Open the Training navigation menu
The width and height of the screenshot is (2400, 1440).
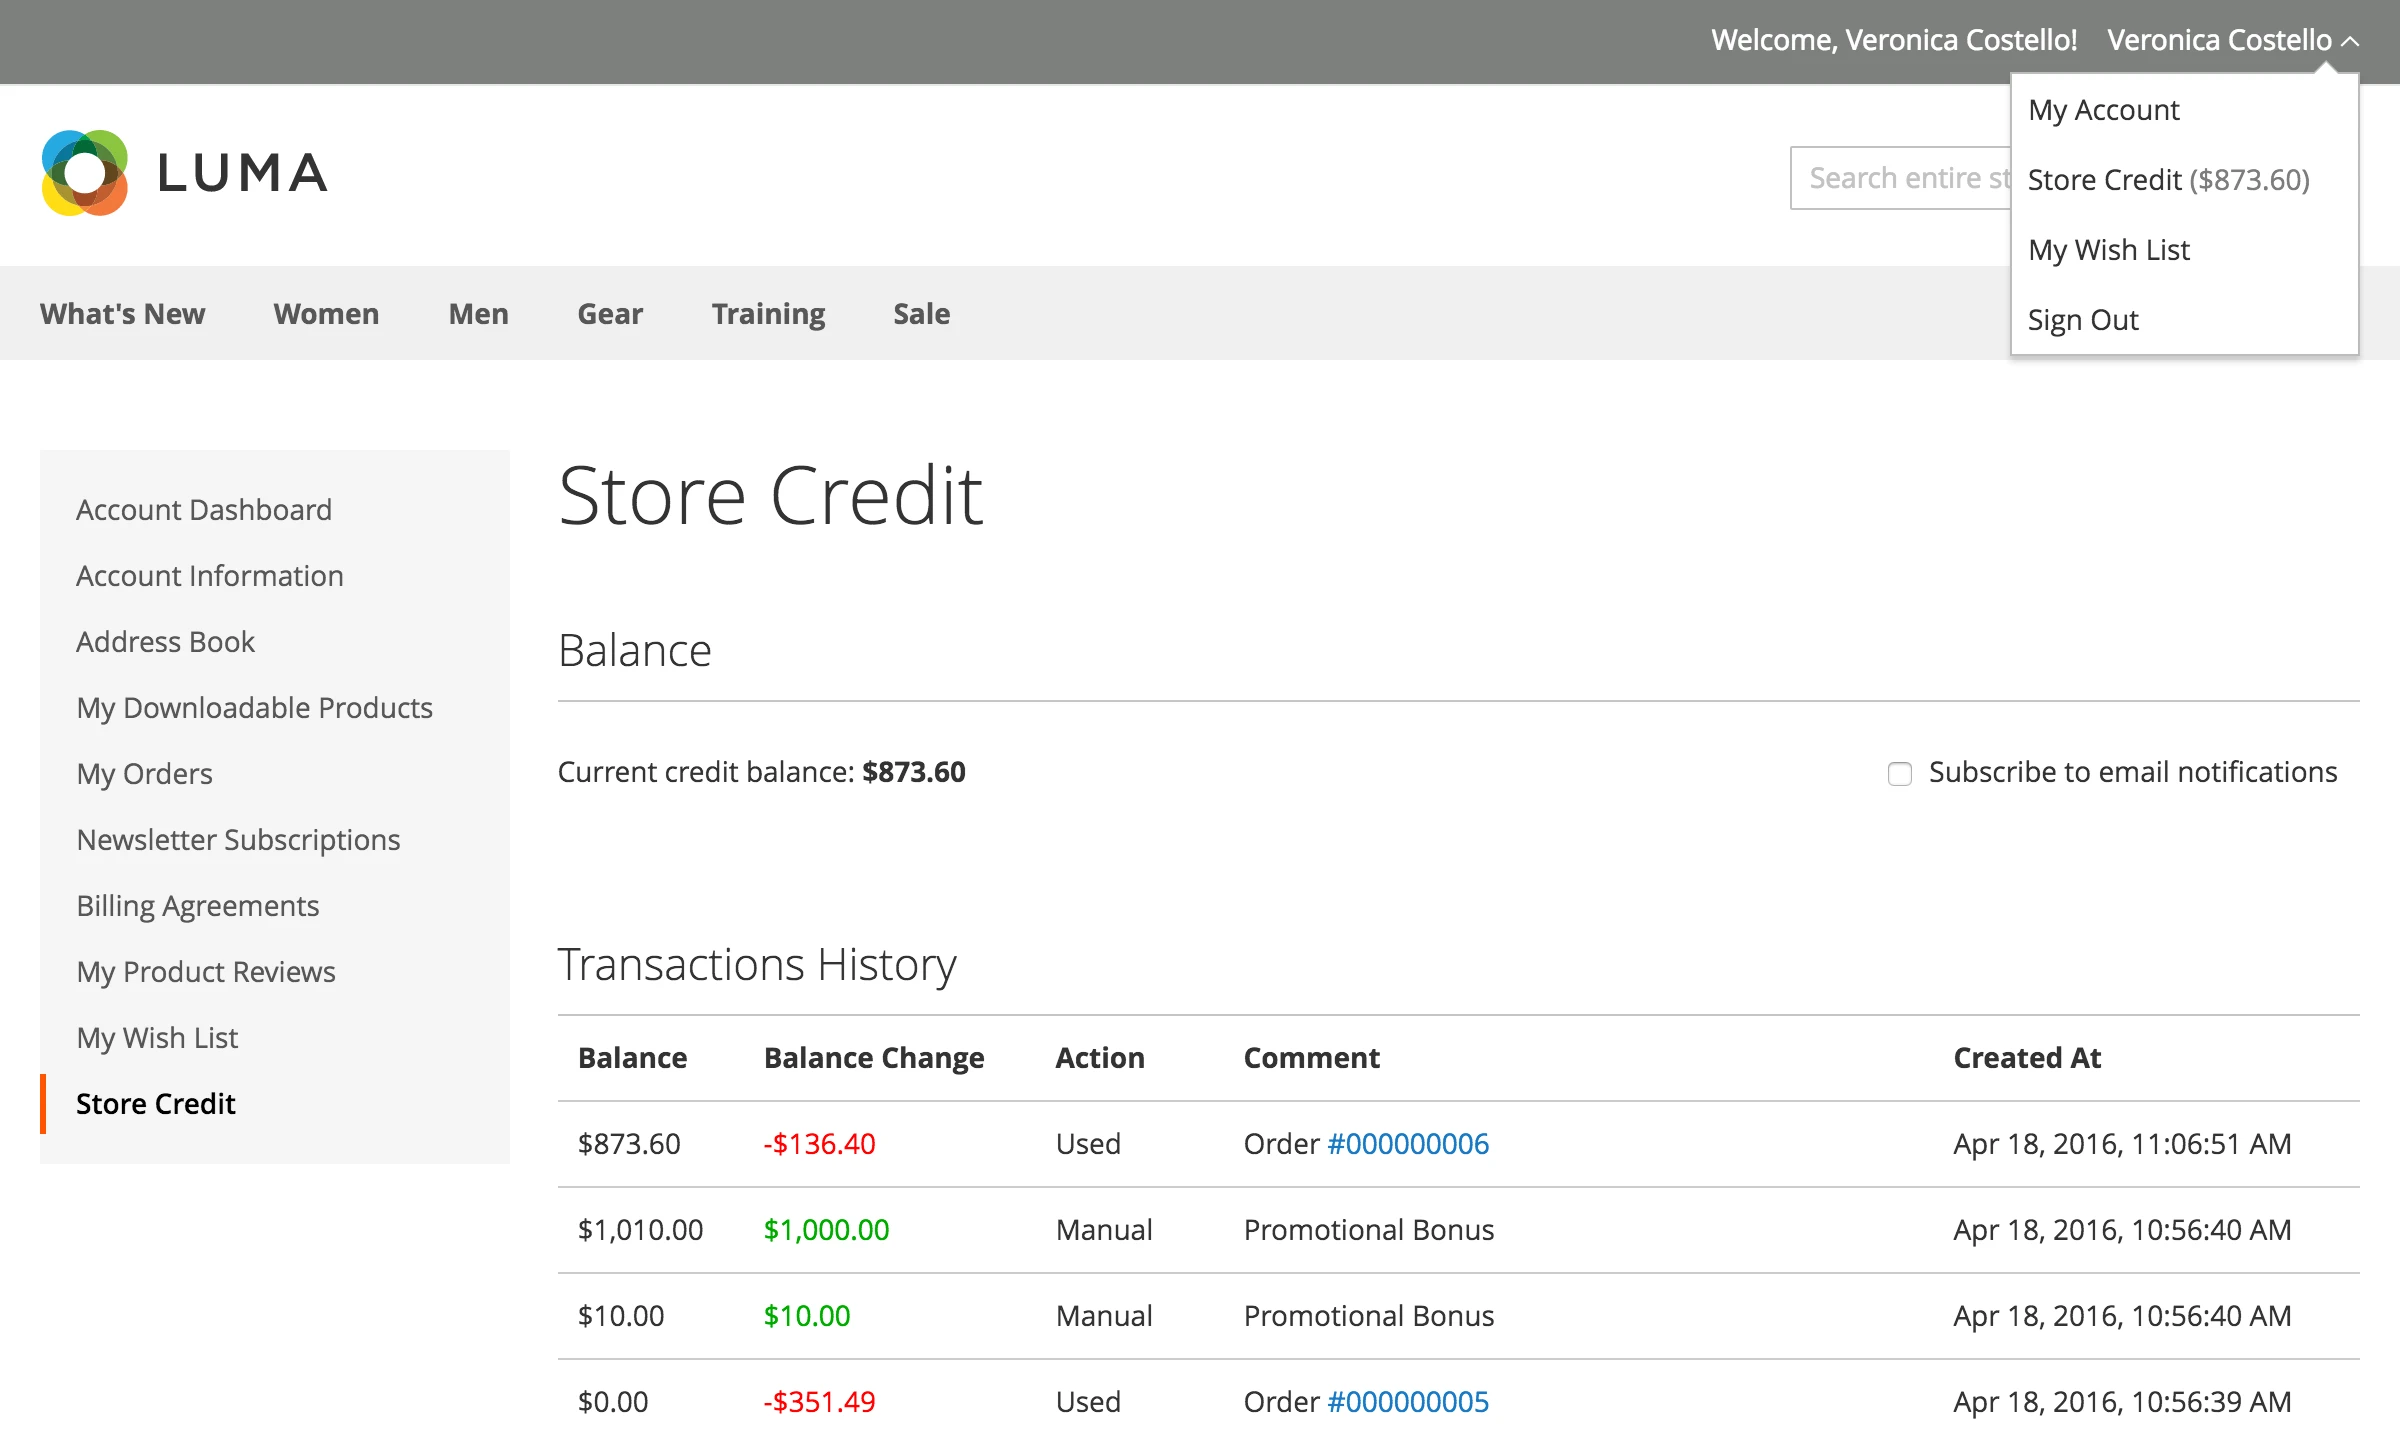[x=768, y=313]
